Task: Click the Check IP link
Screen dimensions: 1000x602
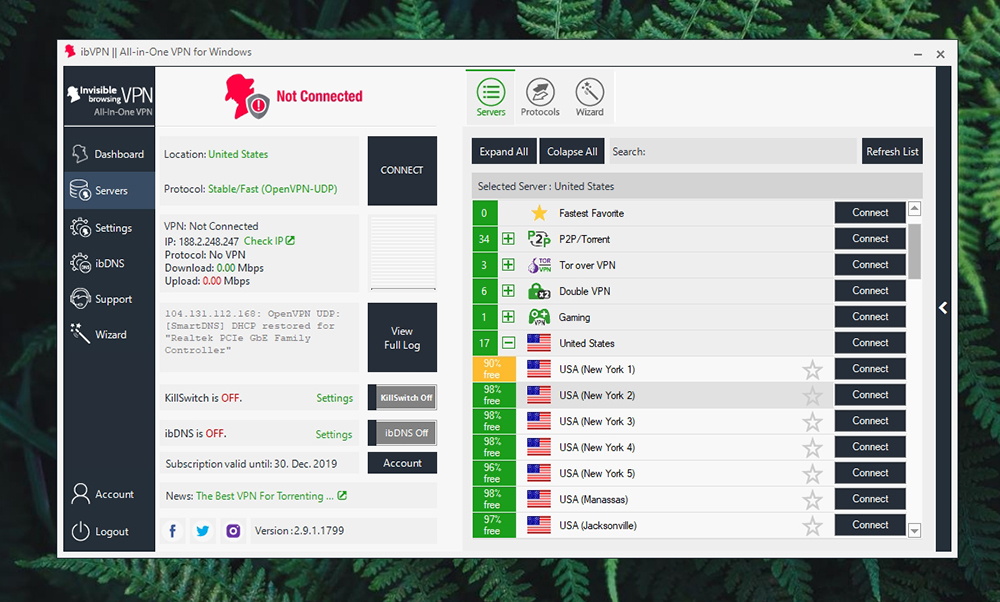Action: [x=263, y=241]
